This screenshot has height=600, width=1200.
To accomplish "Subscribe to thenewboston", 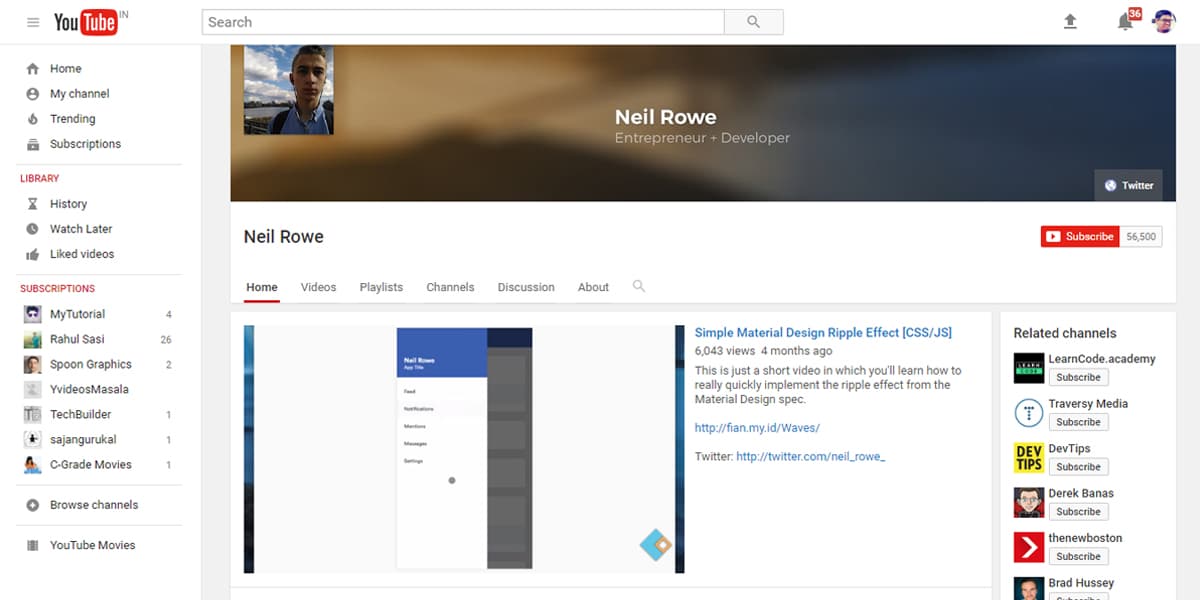I will 1078,556.
